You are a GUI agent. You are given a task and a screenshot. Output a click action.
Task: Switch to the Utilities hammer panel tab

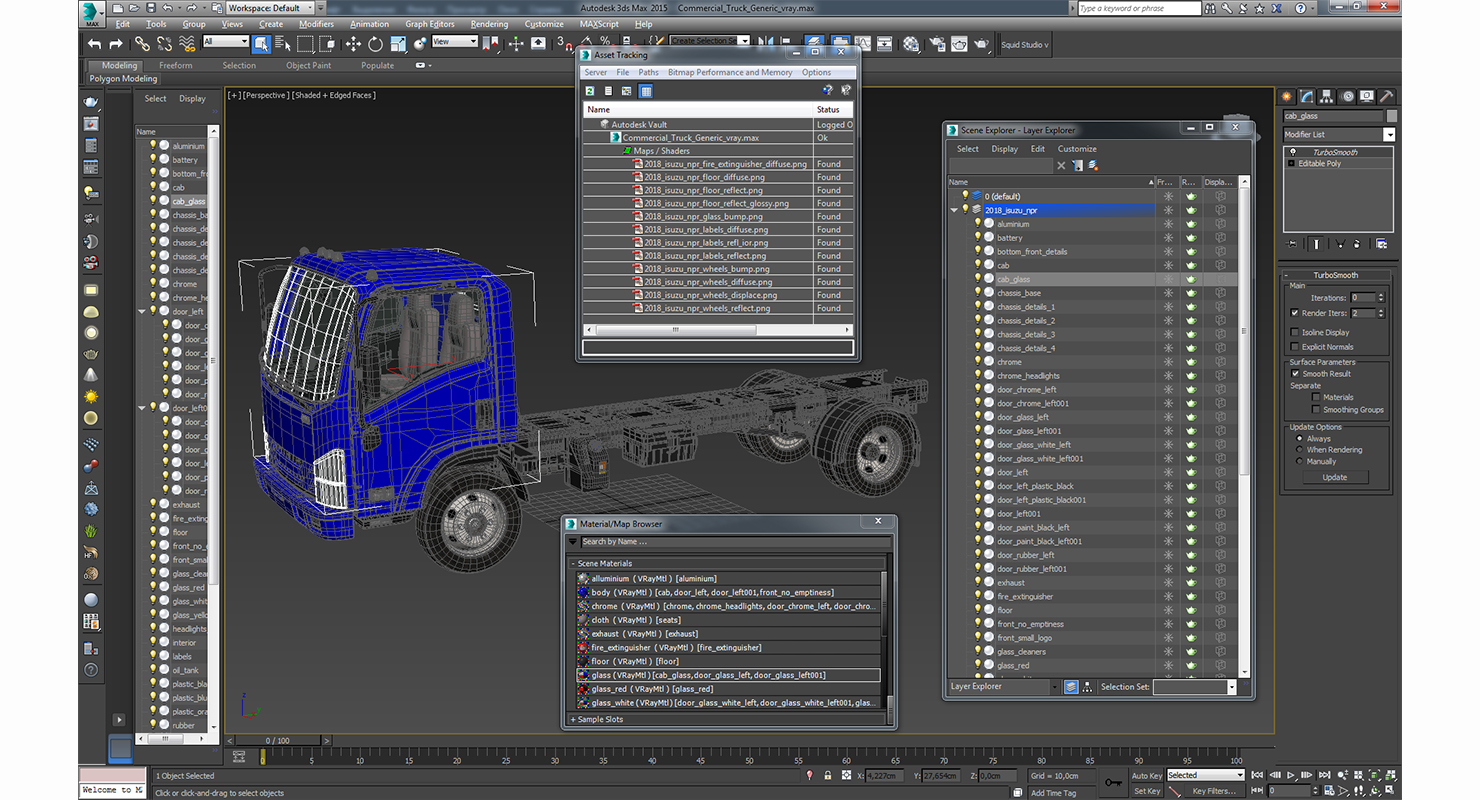[1386, 97]
